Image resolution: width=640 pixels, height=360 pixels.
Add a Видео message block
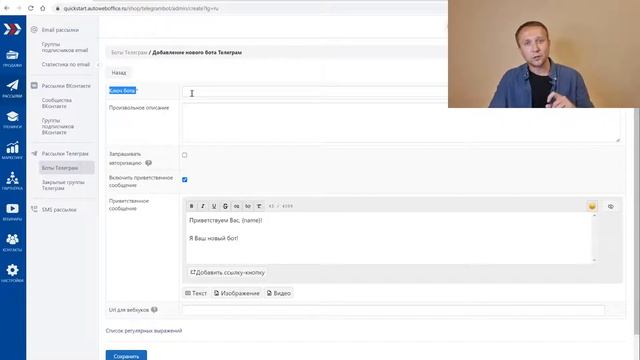278,293
